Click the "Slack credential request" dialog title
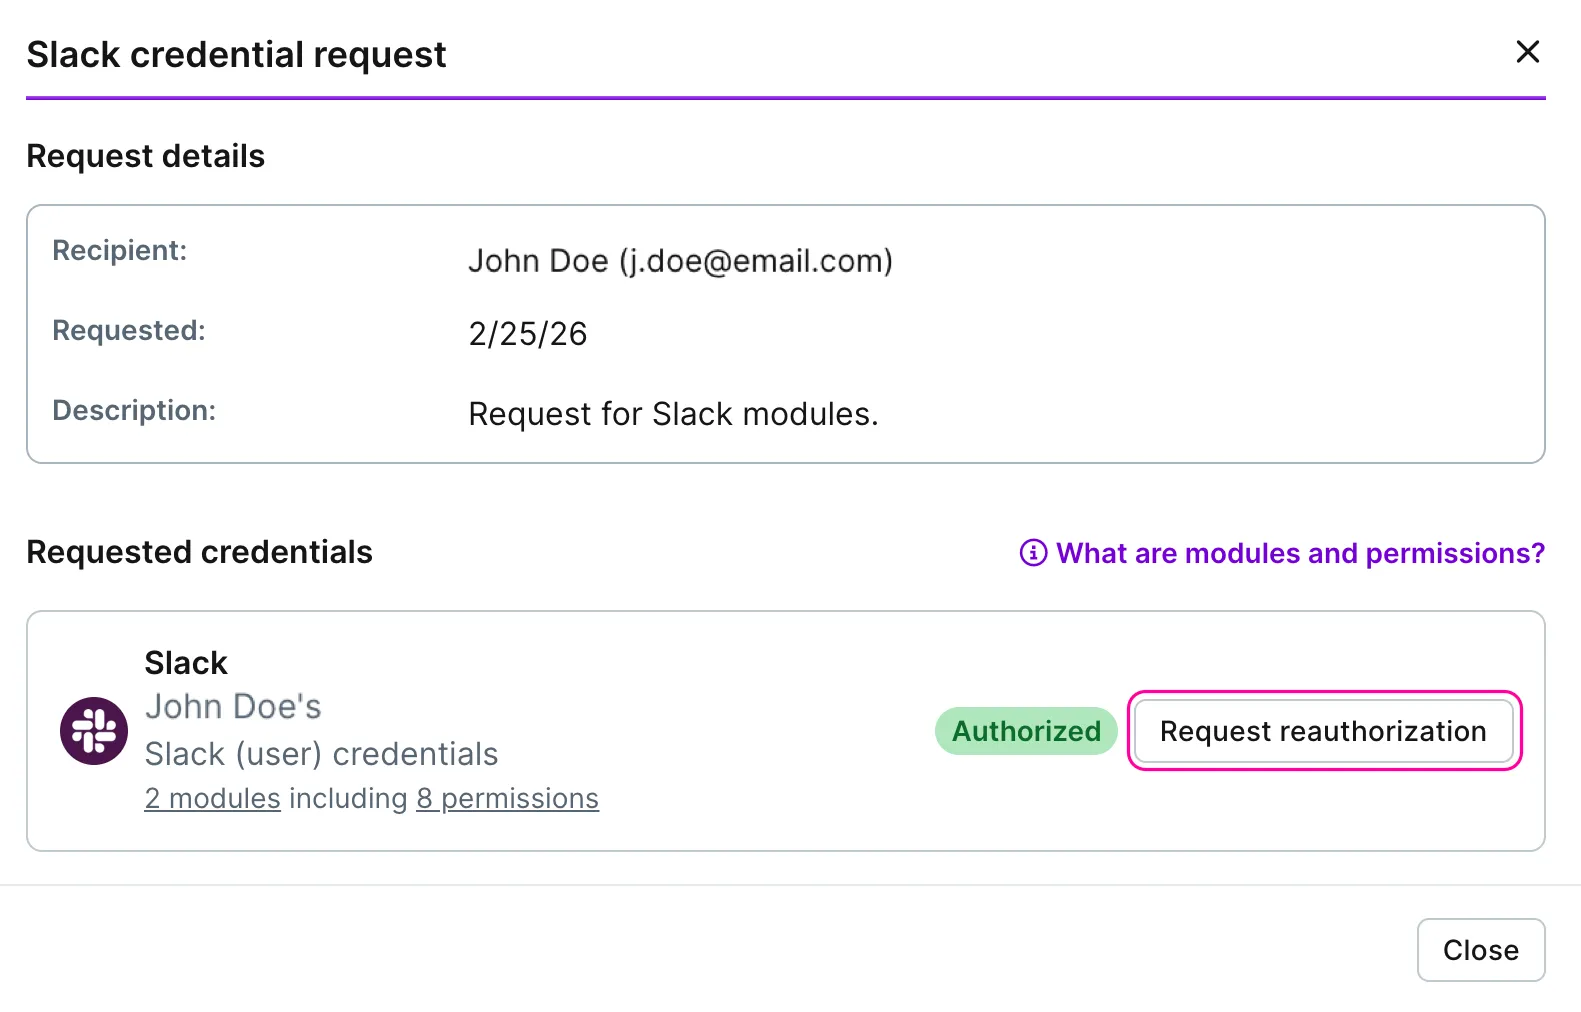Screen dimensions: 1581x1012 pyautogui.click(x=236, y=55)
